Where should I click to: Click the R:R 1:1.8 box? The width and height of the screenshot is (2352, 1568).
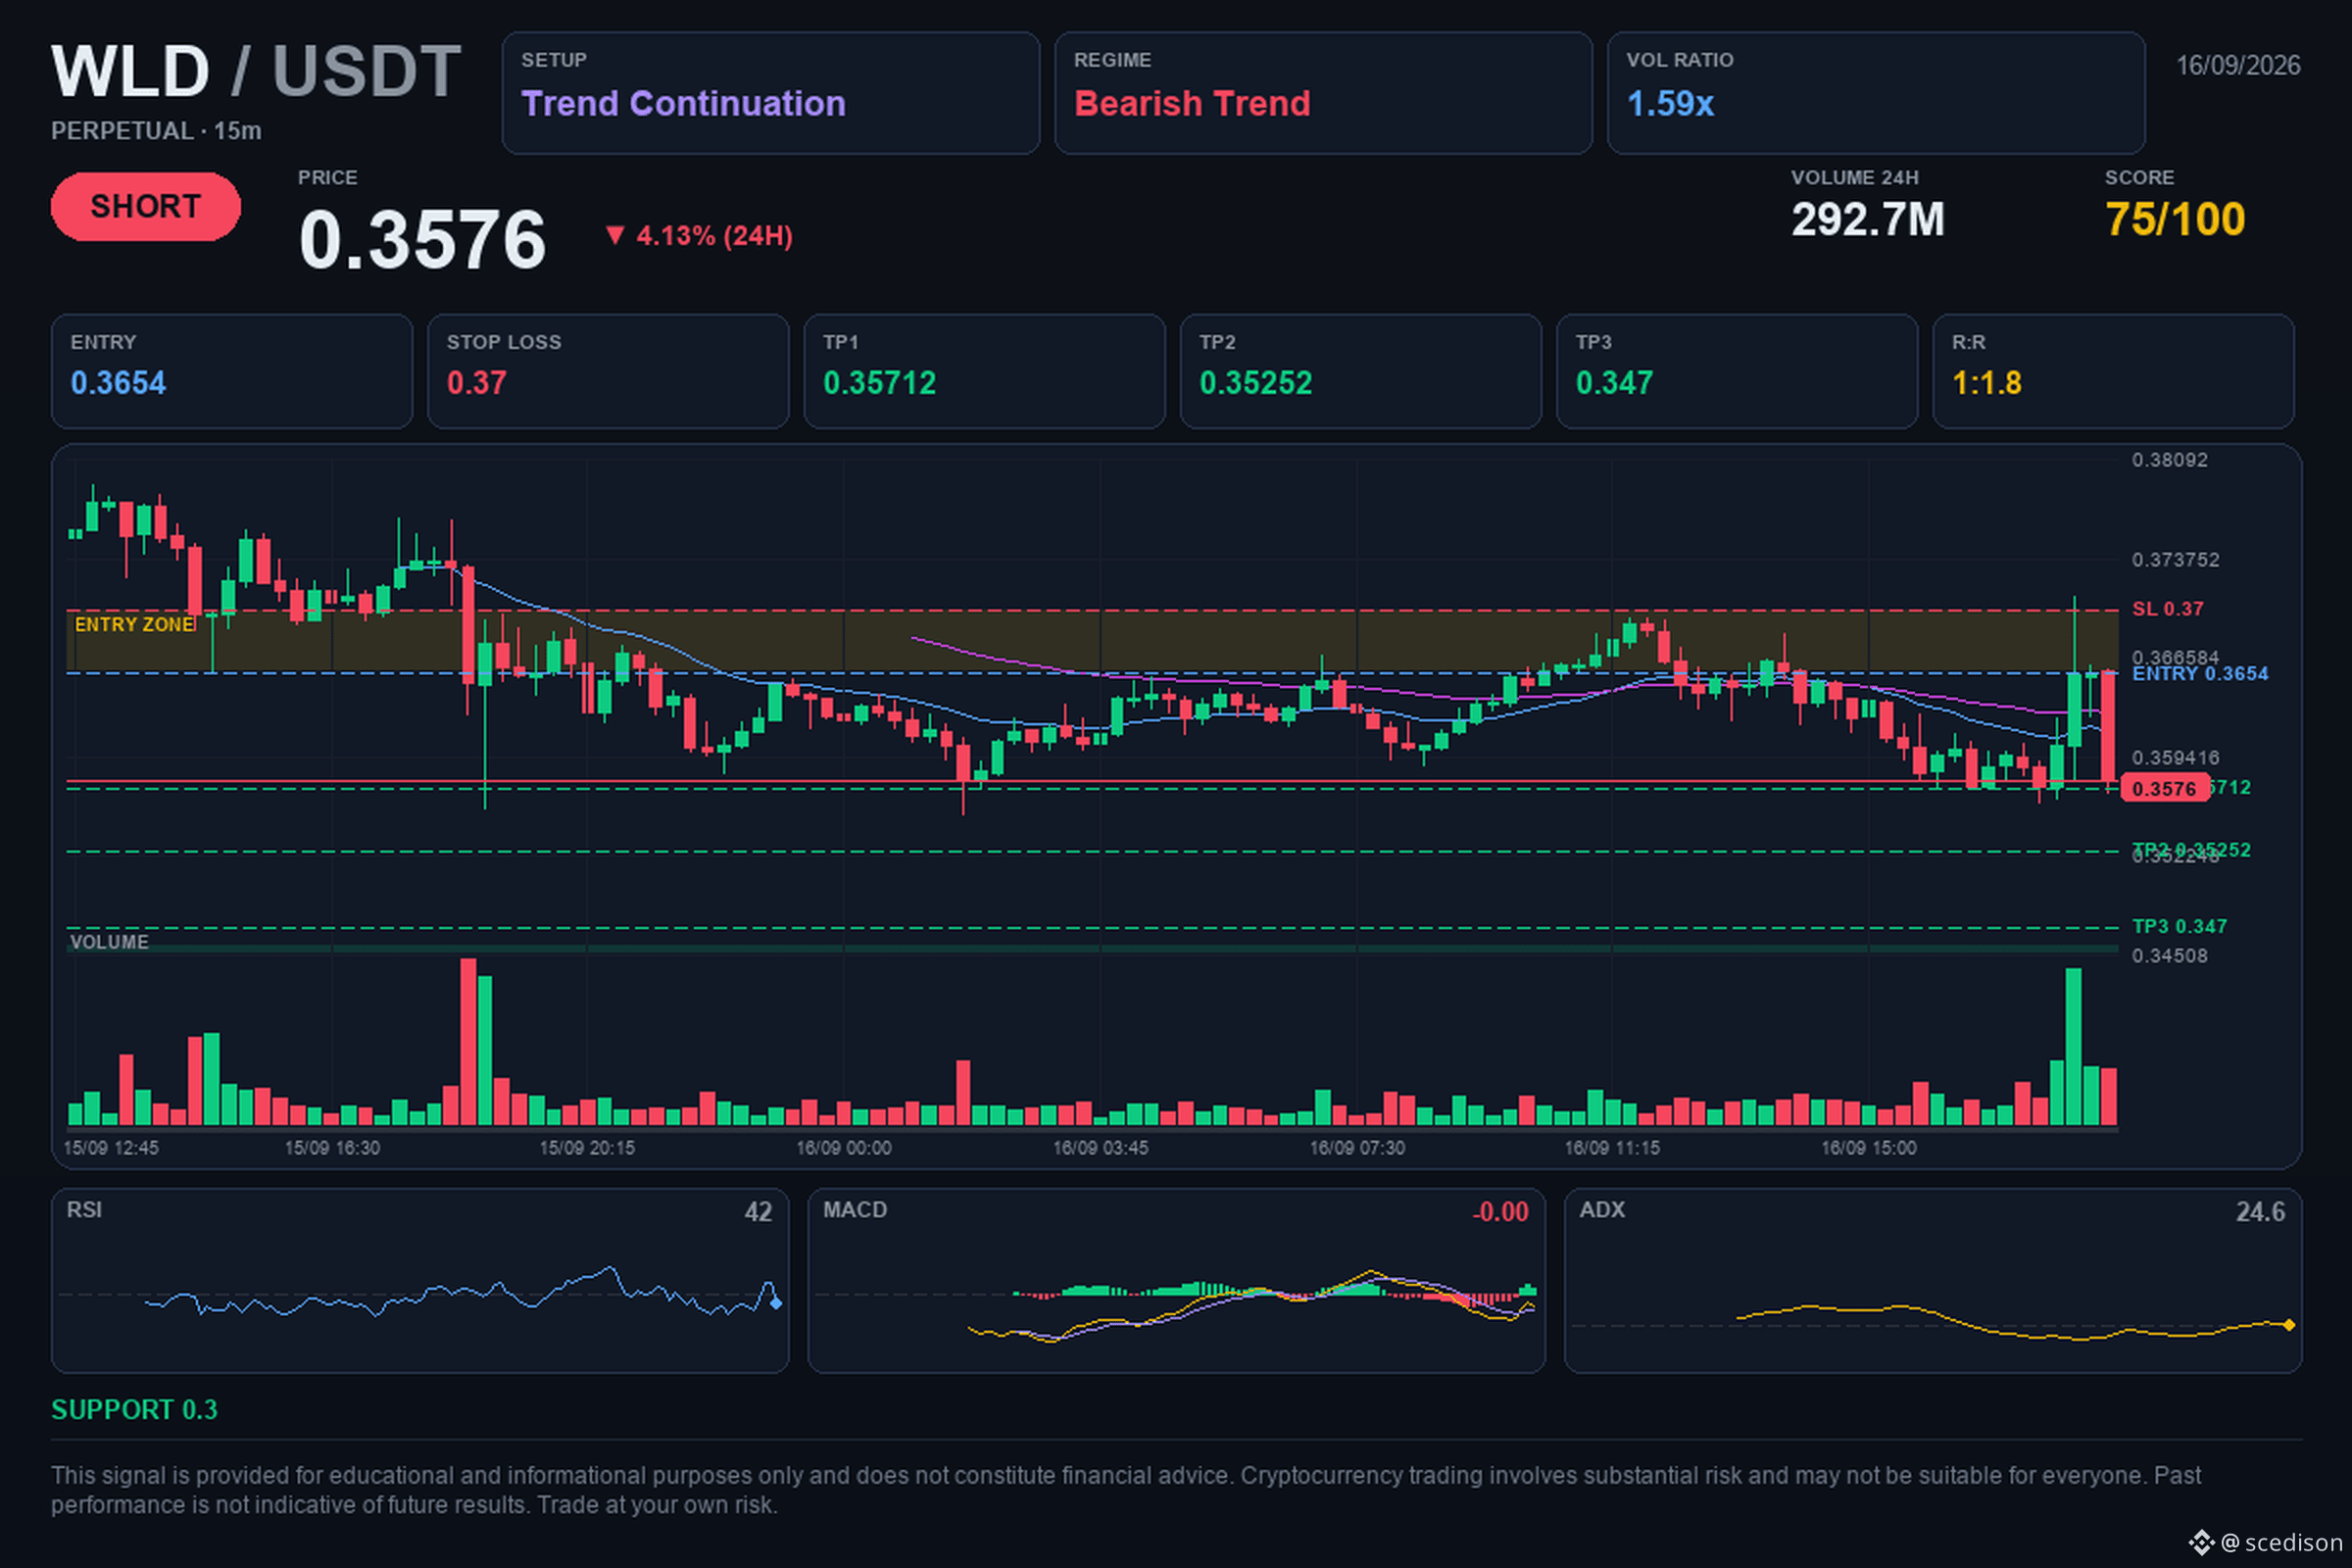tap(2113, 371)
